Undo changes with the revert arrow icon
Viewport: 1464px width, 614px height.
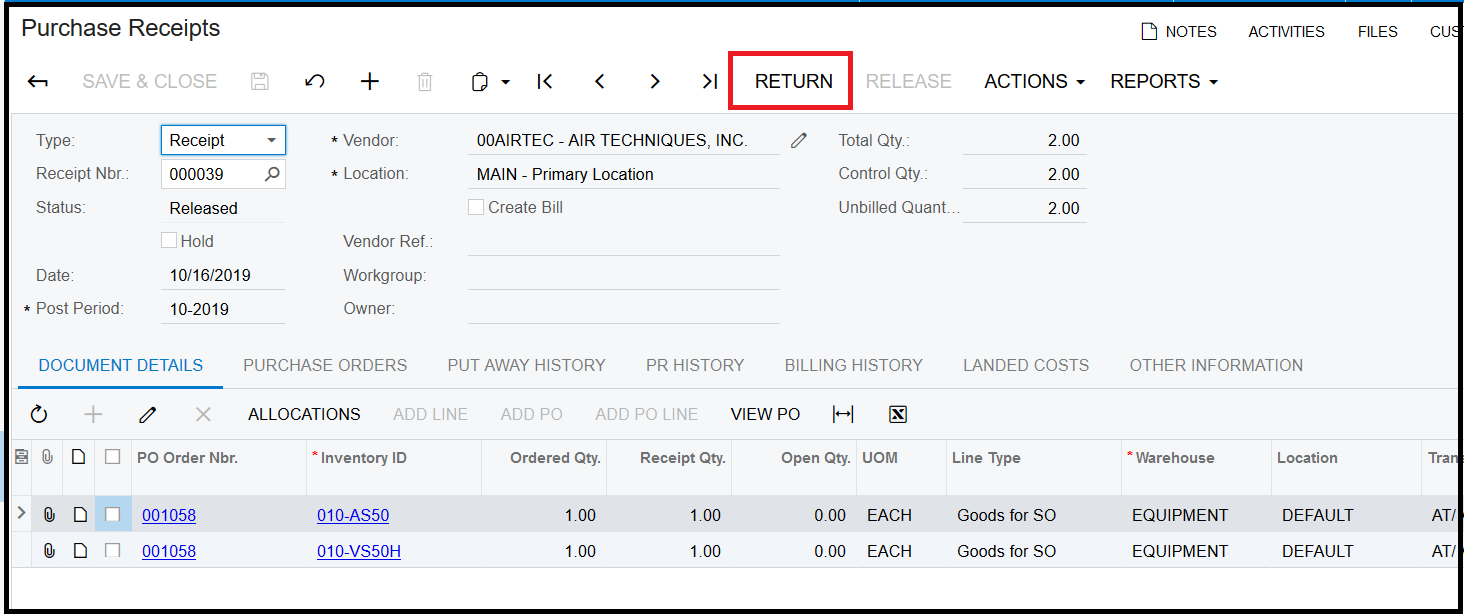(315, 81)
